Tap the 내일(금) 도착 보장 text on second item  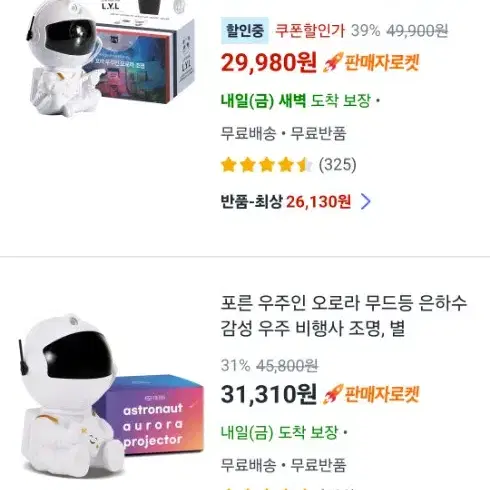tap(279, 432)
